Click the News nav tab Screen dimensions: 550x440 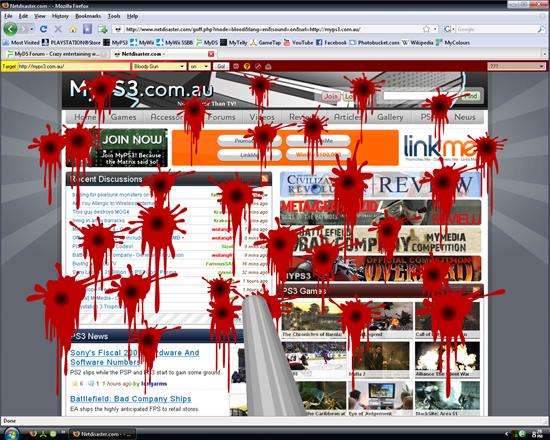point(465,117)
